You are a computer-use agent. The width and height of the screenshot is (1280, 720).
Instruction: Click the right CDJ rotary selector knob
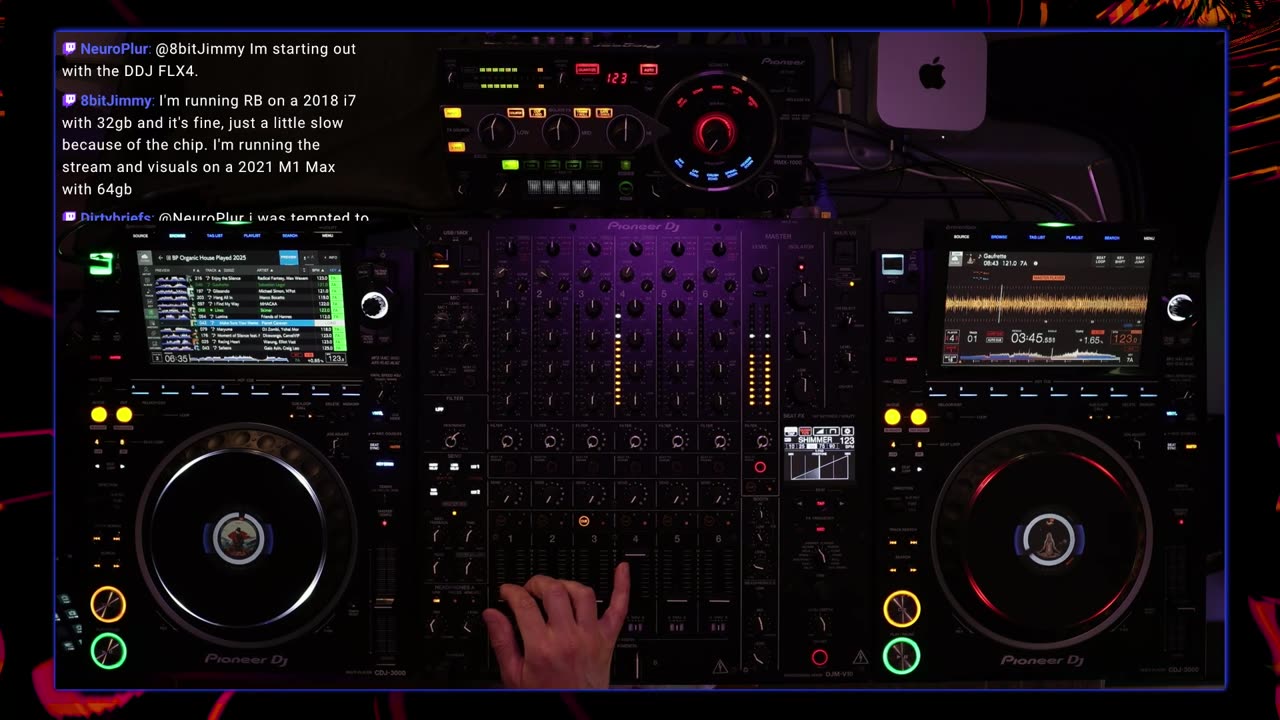(1179, 308)
